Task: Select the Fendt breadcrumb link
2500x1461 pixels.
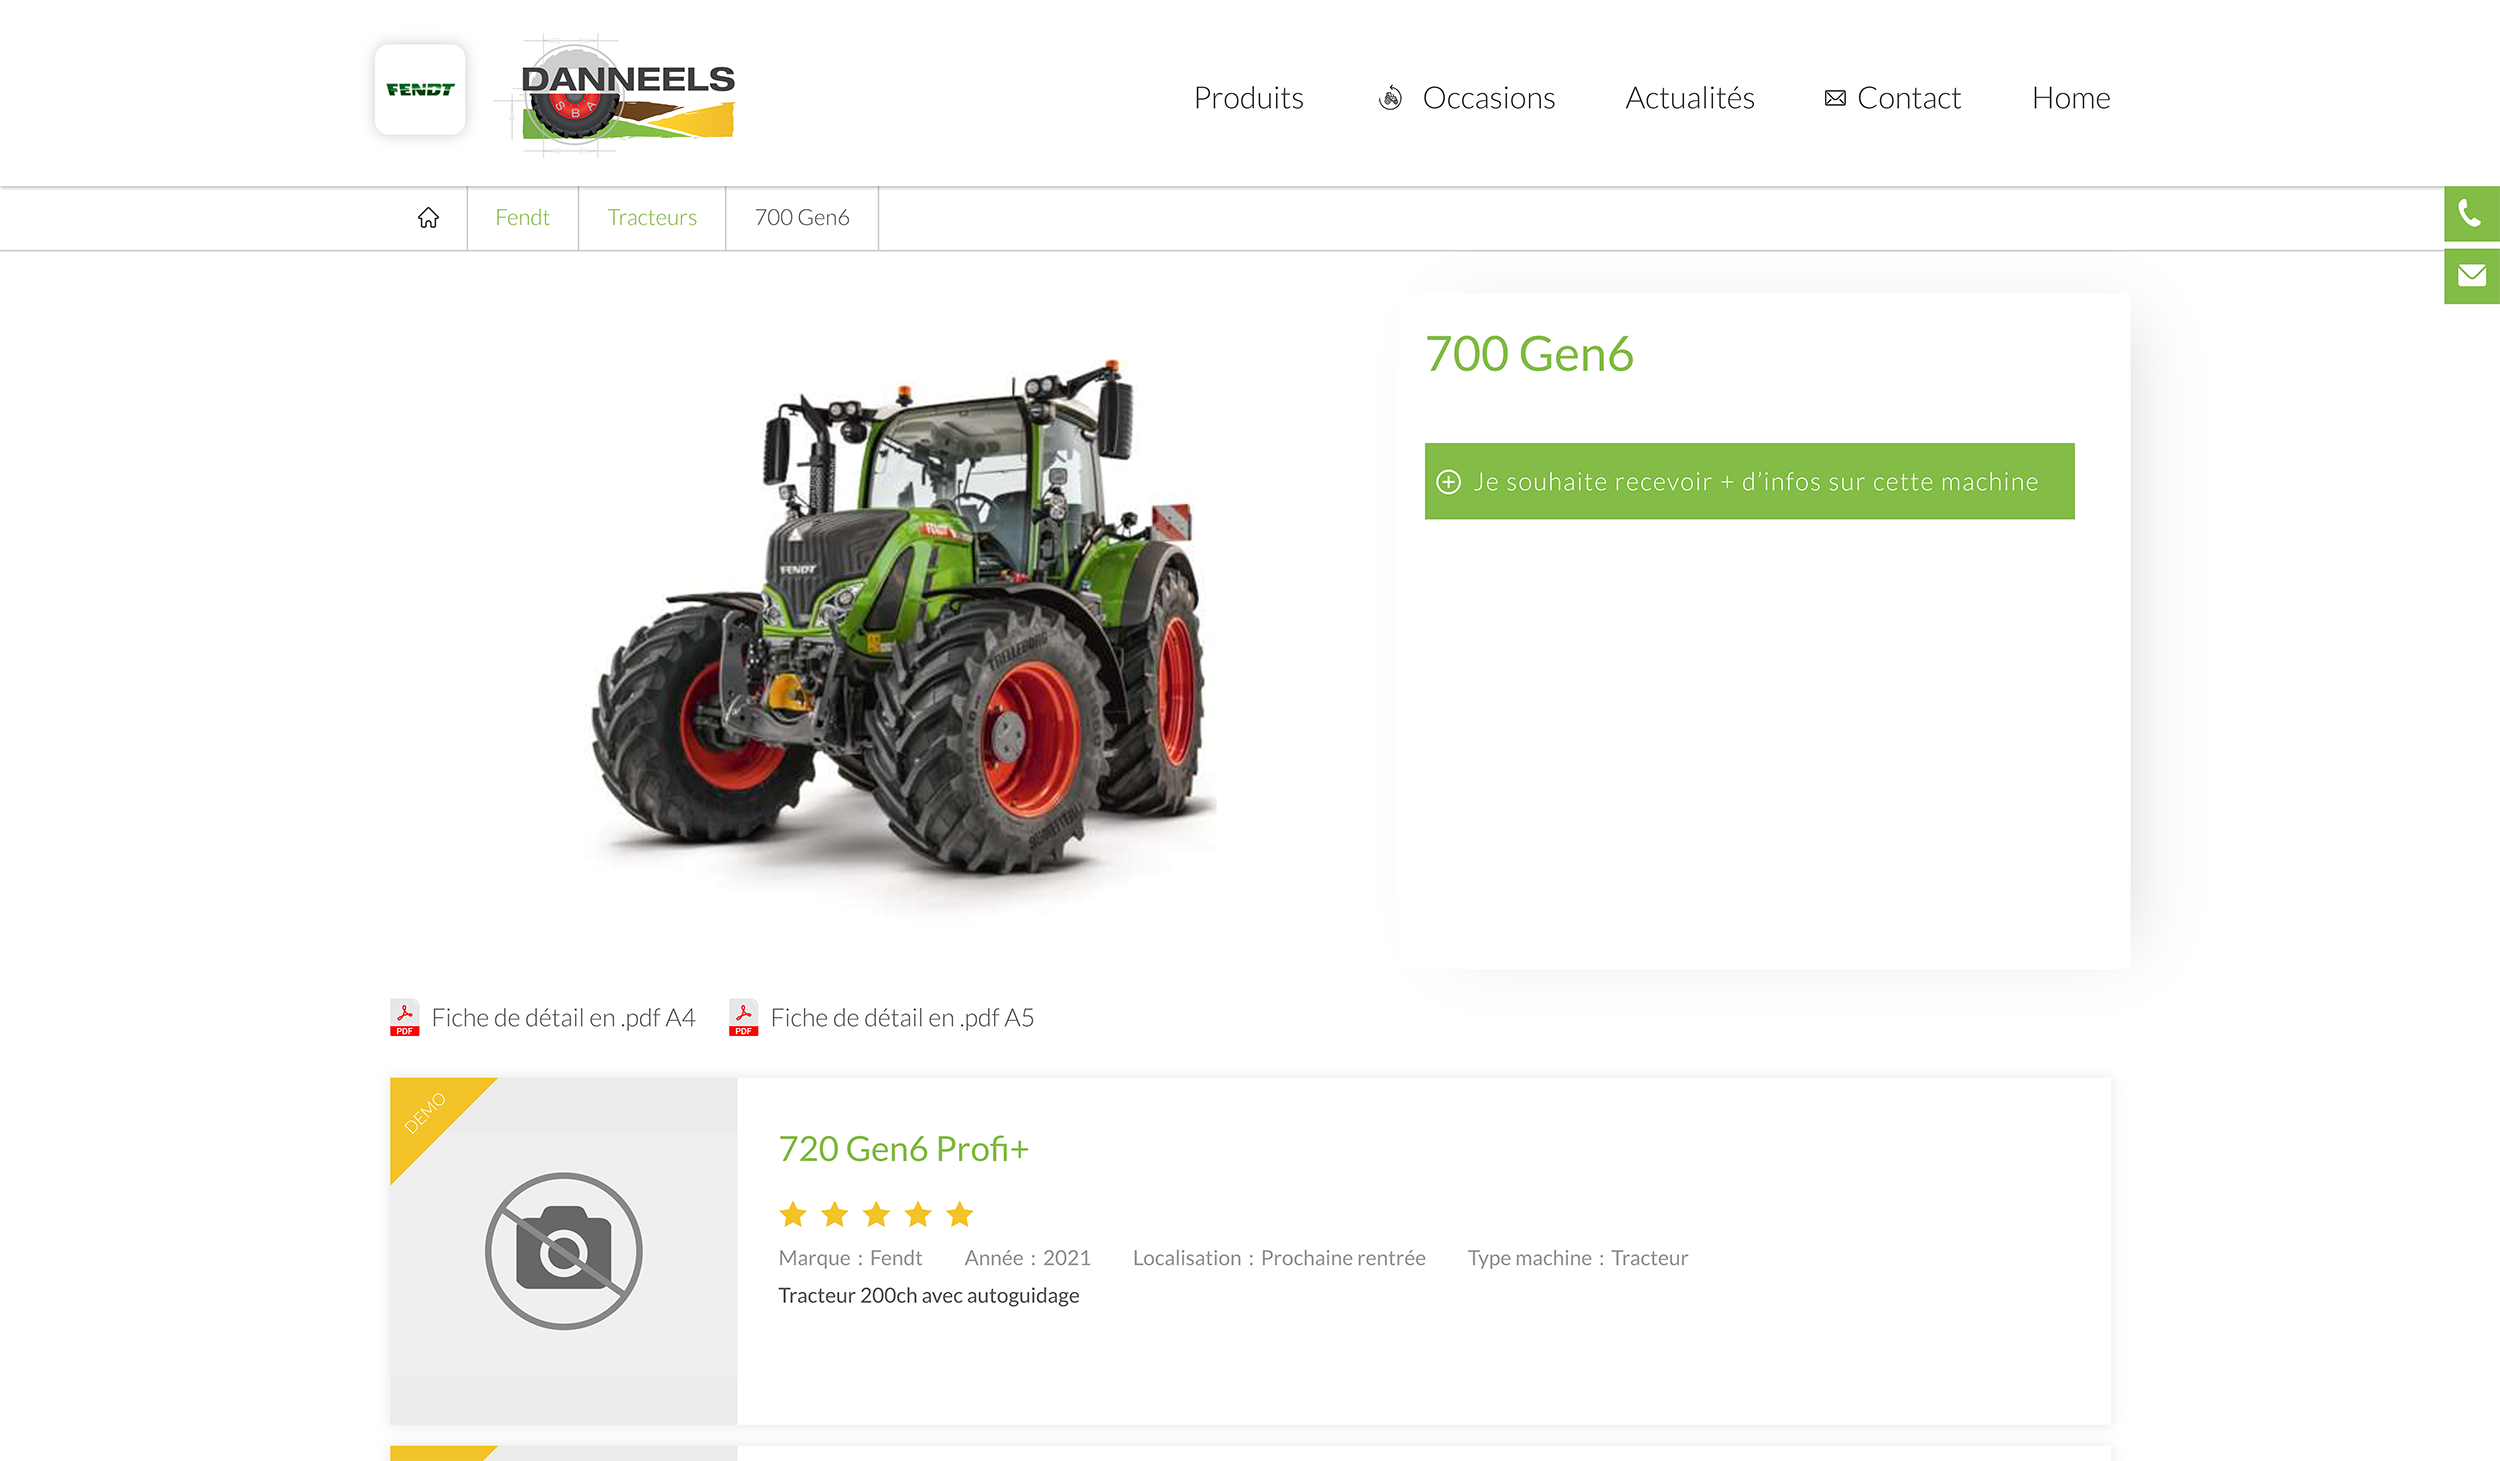Action: point(522,217)
